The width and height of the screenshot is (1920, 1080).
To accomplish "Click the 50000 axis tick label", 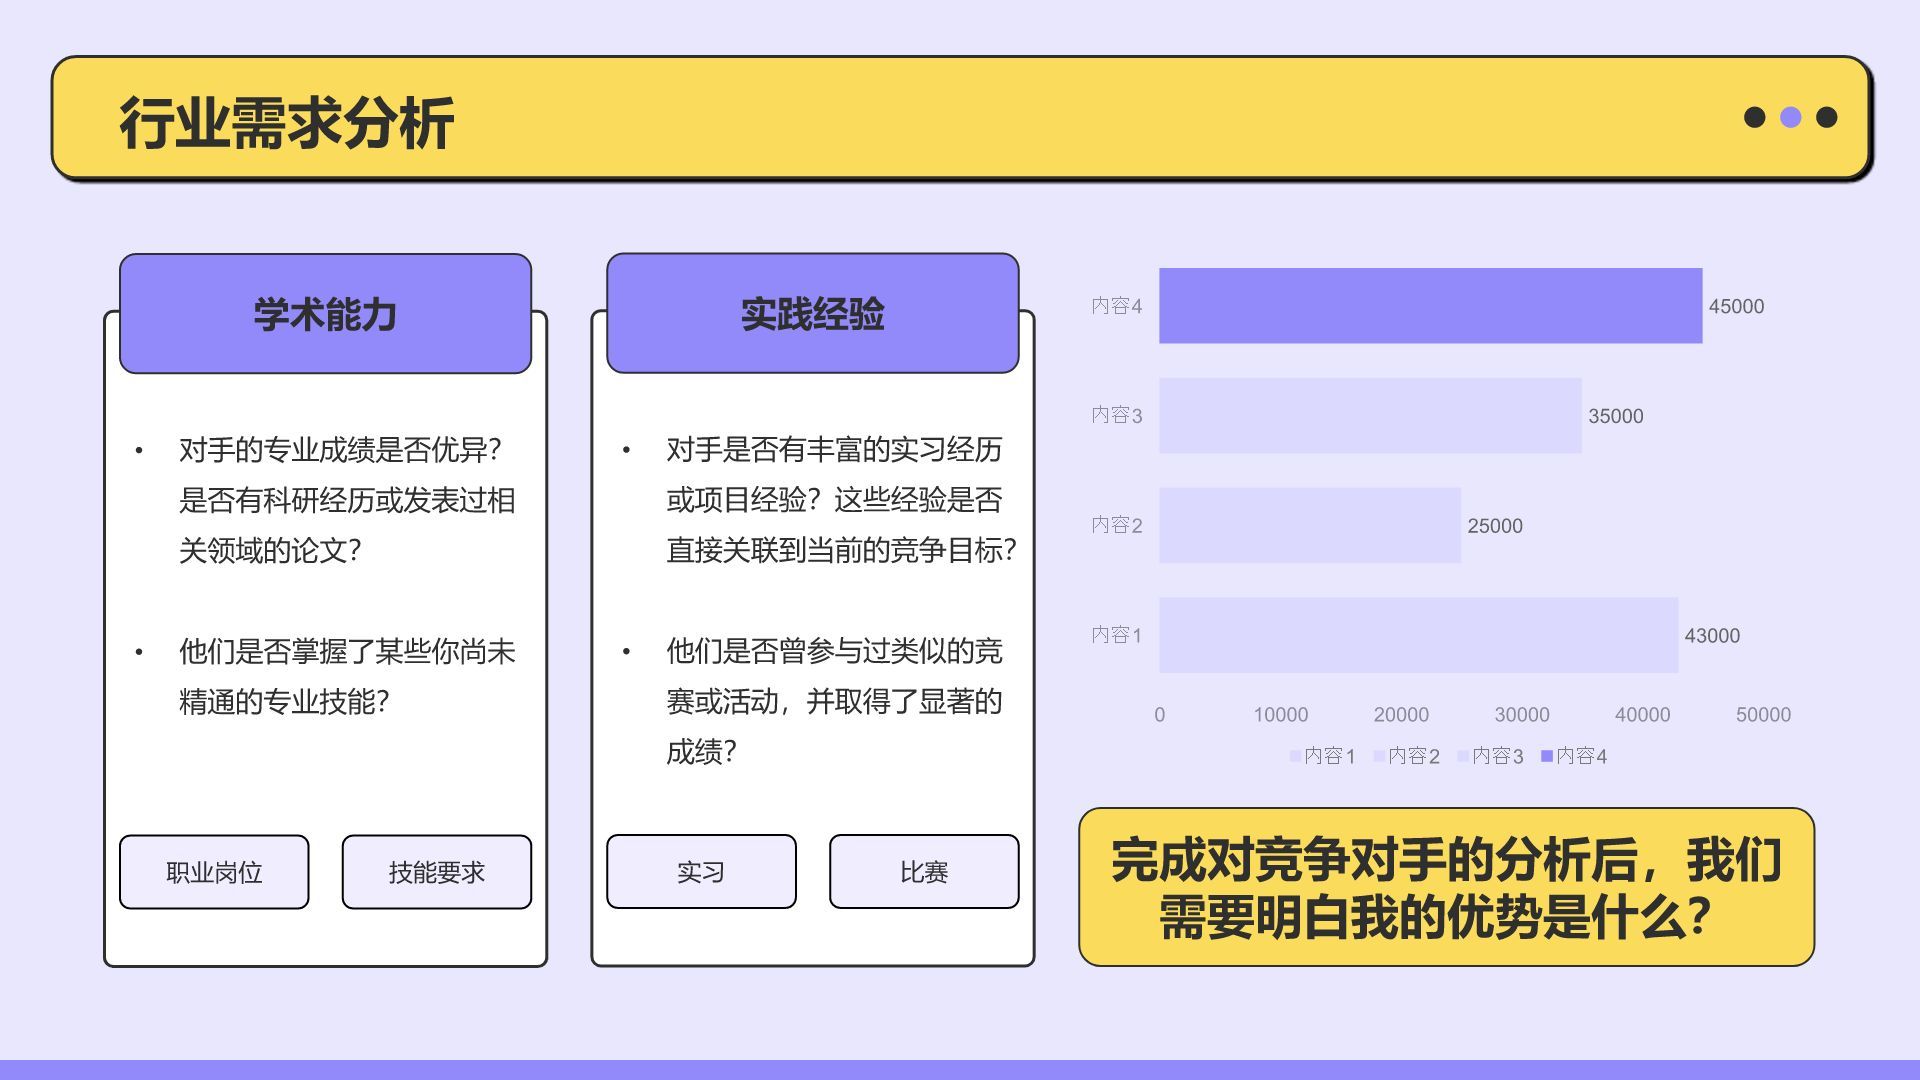I will point(1763,715).
